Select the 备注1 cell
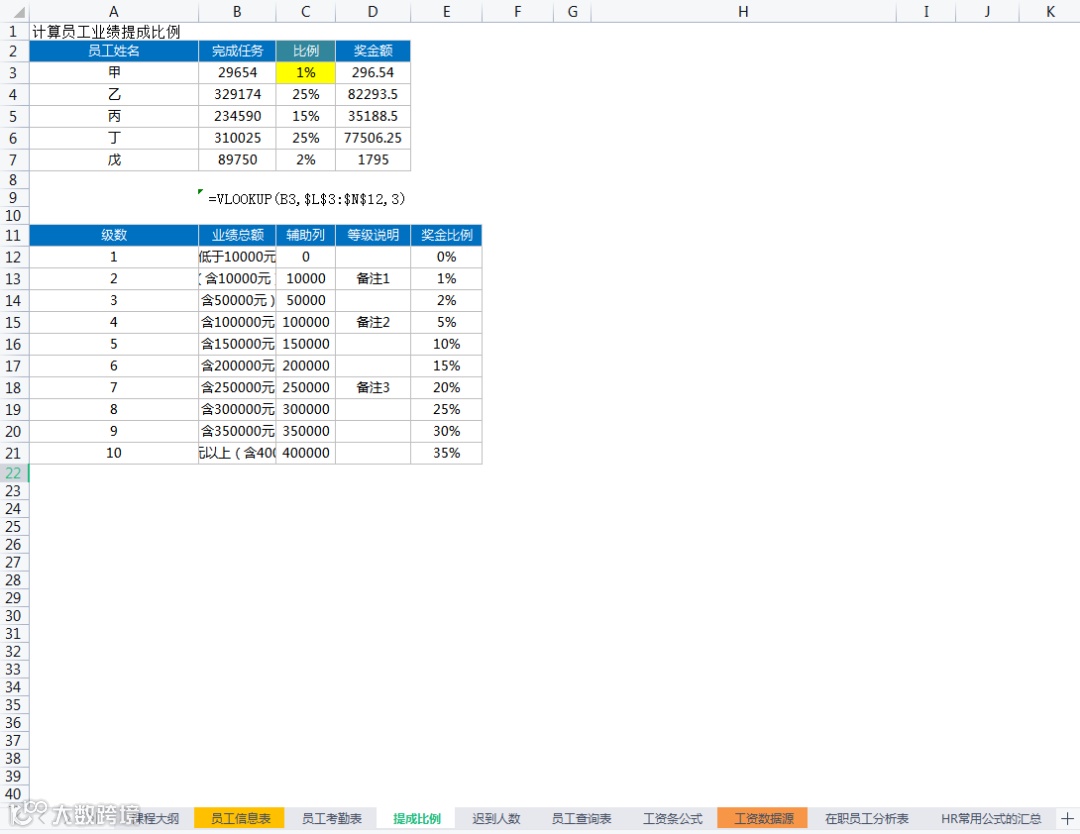This screenshot has height=834, width=1080. [x=373, y=279]
